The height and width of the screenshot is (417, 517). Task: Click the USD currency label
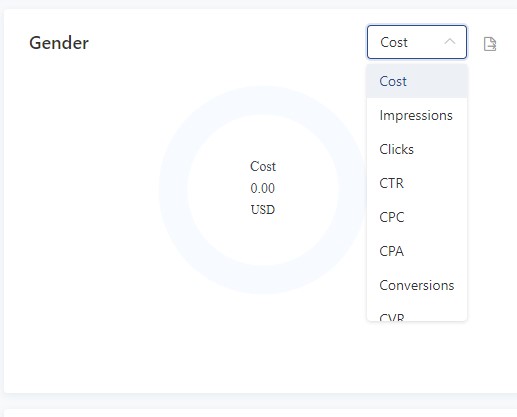point(263,210)
